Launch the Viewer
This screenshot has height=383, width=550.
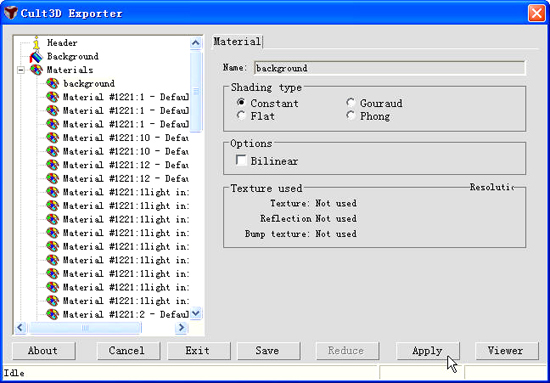pos(507,351)
